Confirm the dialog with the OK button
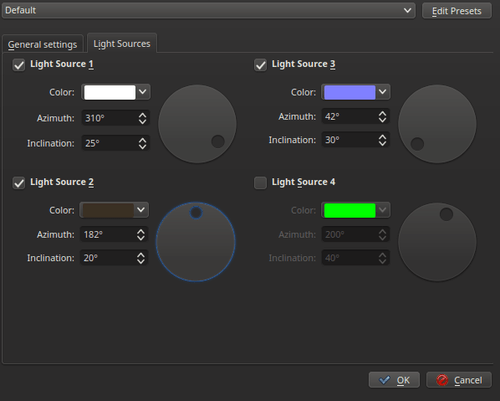The height and width of the screenshot is (401, 500). [394, 380]
